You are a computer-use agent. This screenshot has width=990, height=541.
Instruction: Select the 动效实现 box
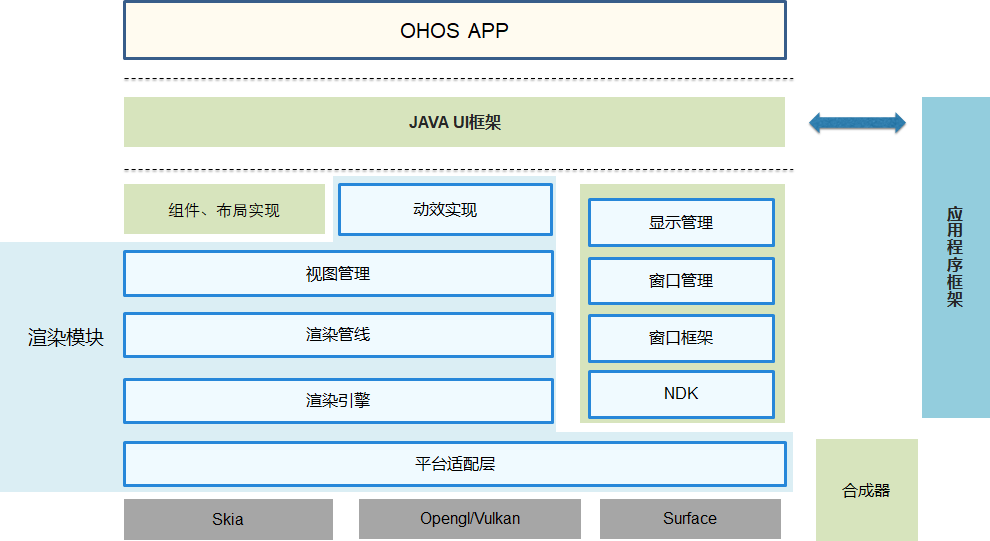click(445, 210)
